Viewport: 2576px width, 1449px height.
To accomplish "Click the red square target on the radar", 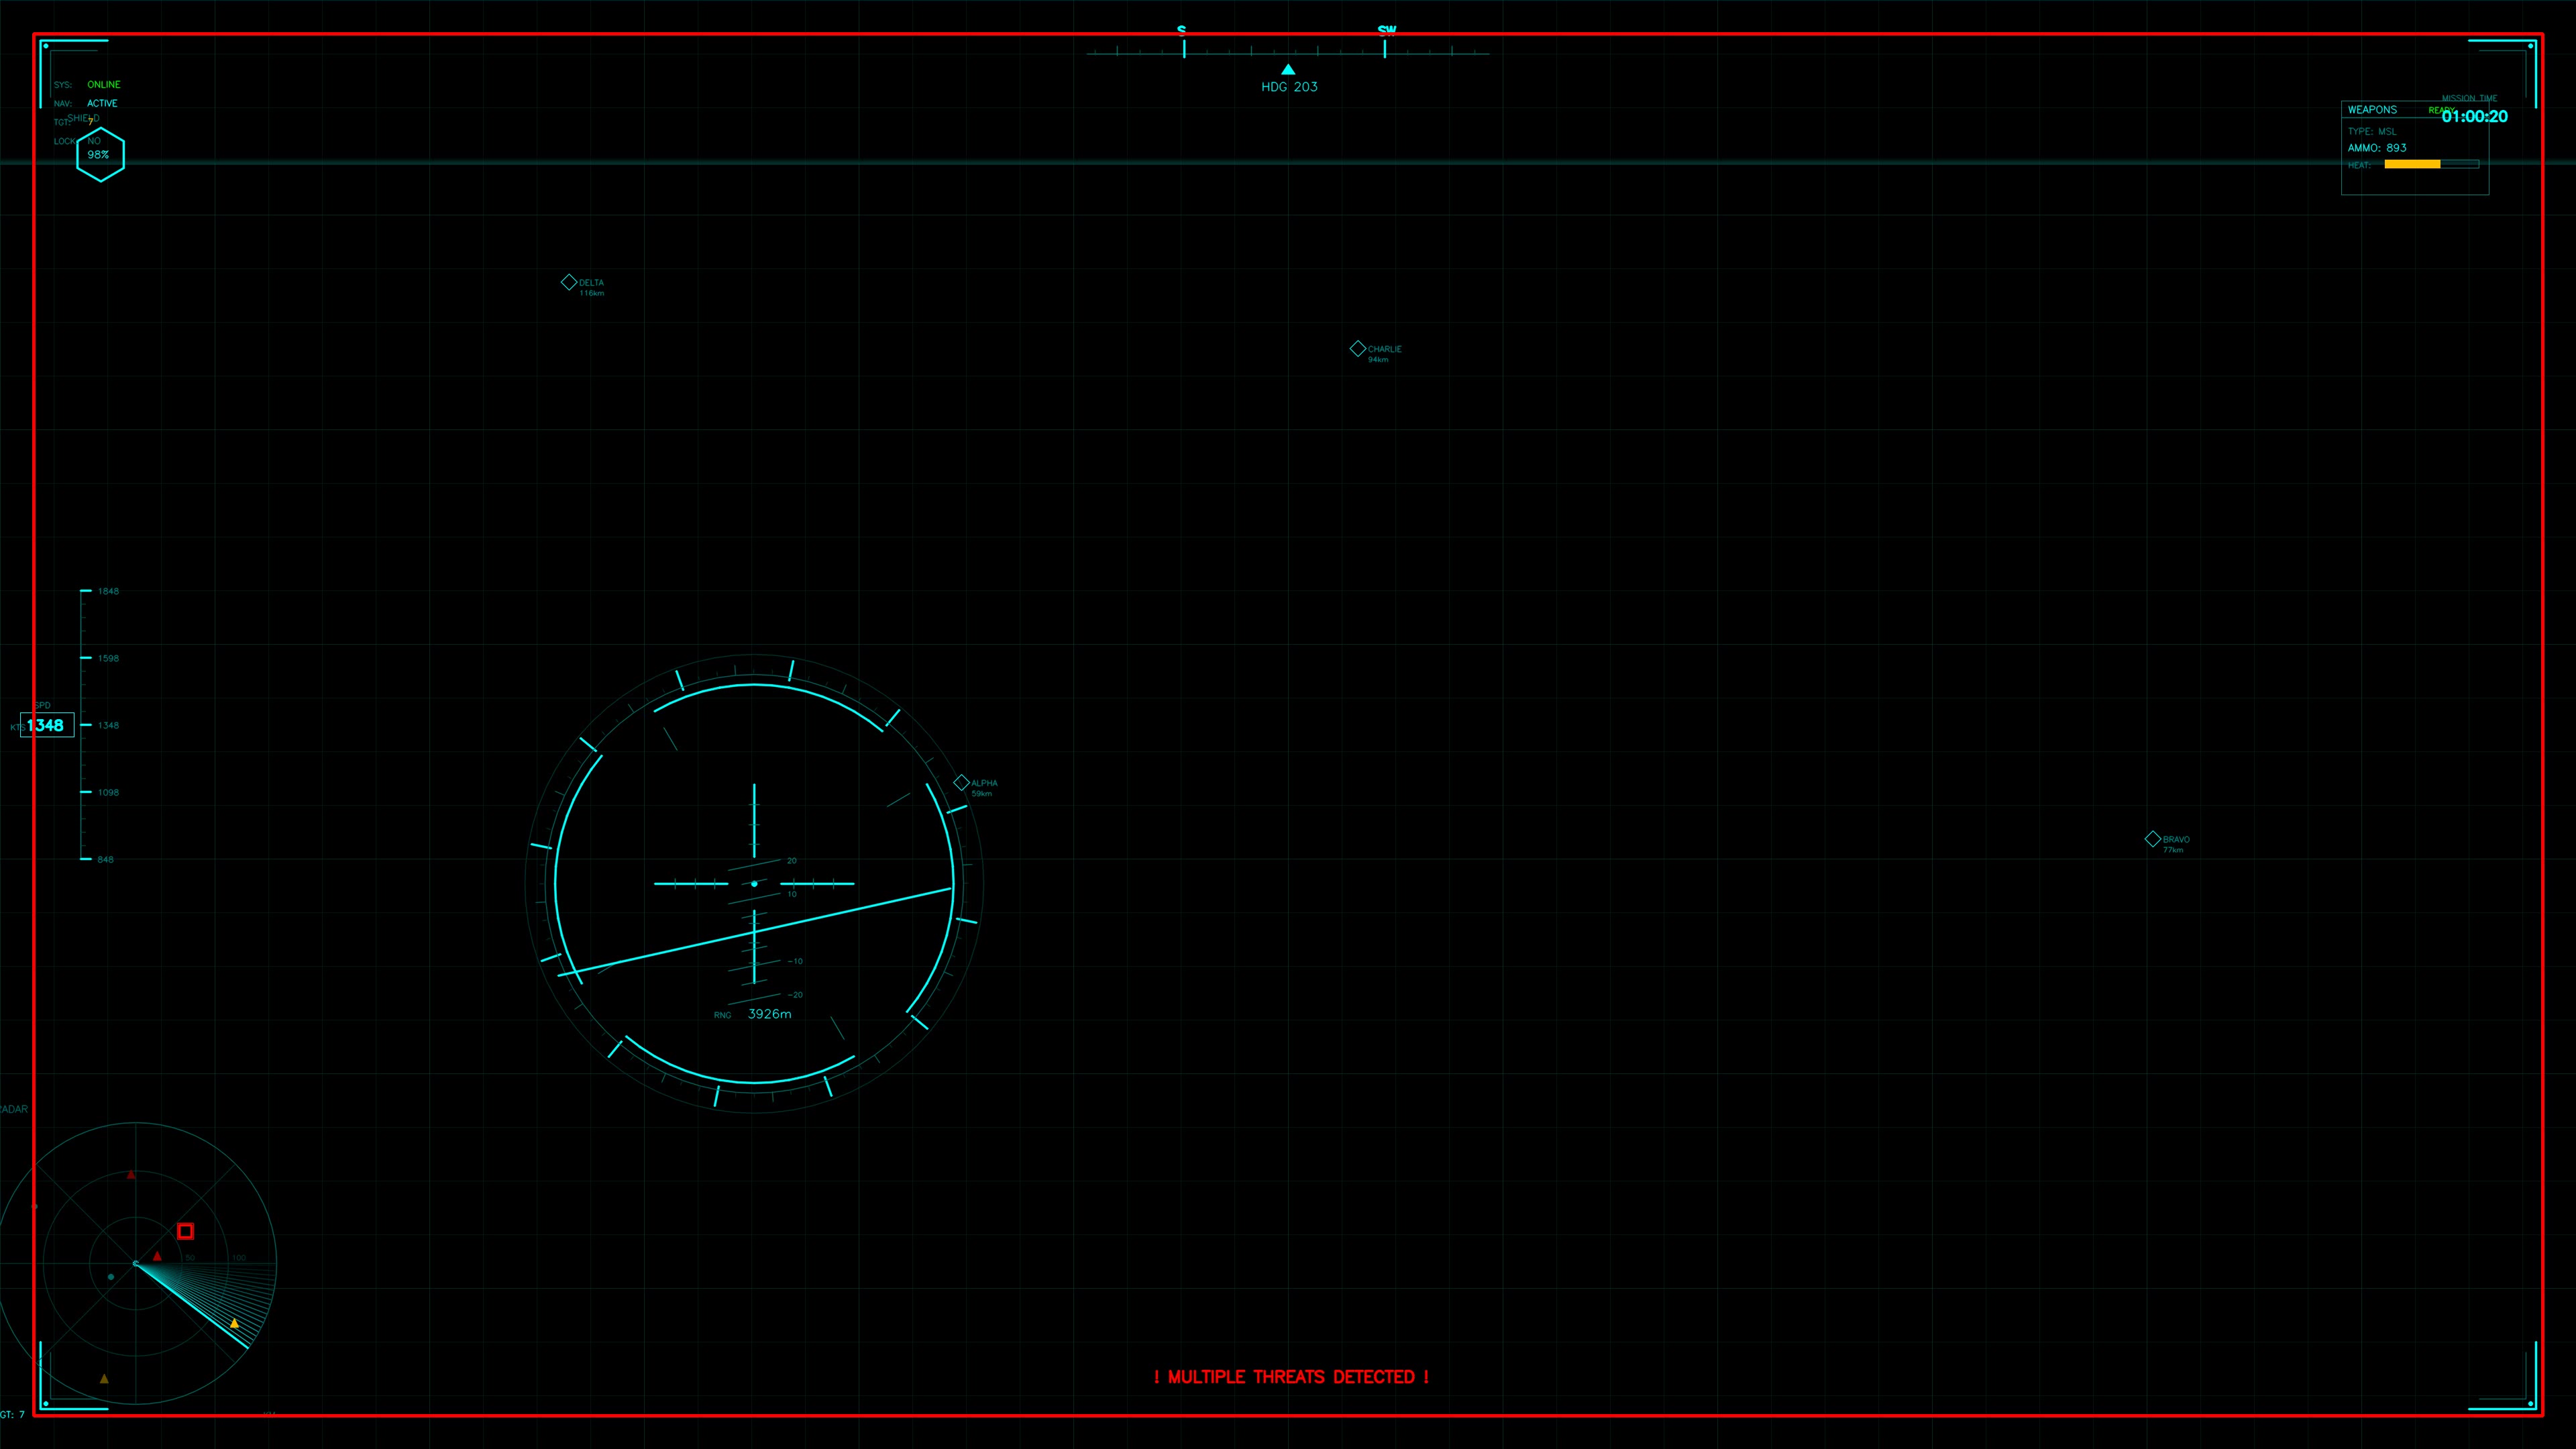I will pyautogui.click(x=185, y=1231).
